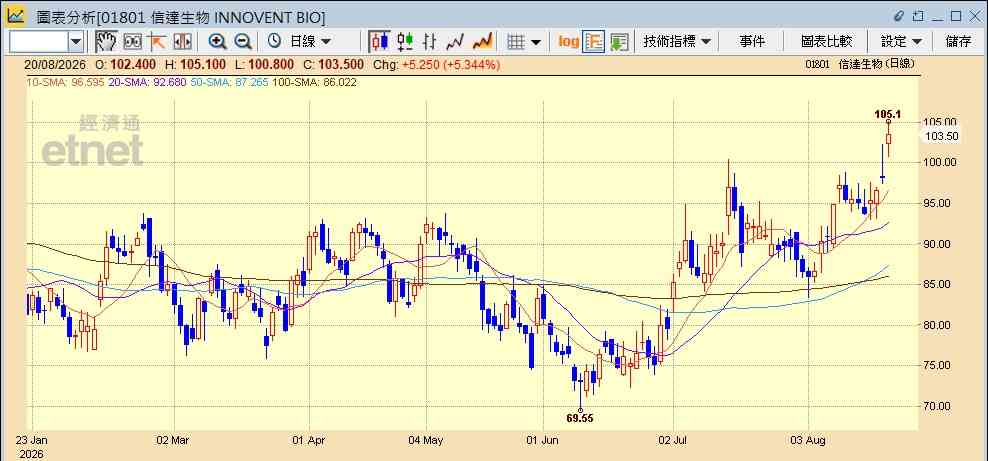Click the 03 Aug date label

click(x=808, y=440)
